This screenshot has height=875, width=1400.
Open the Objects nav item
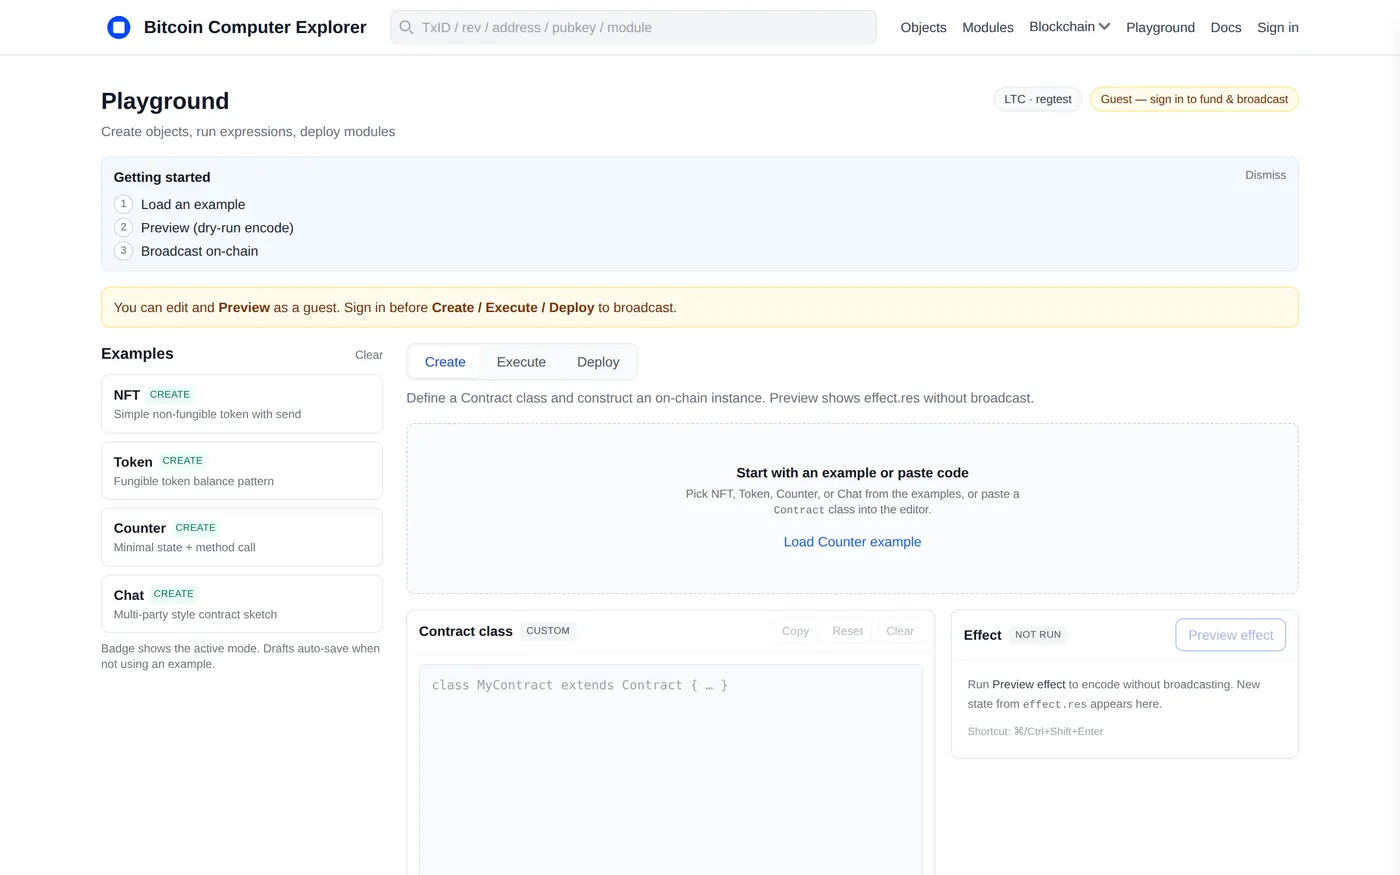click(923, 27)
